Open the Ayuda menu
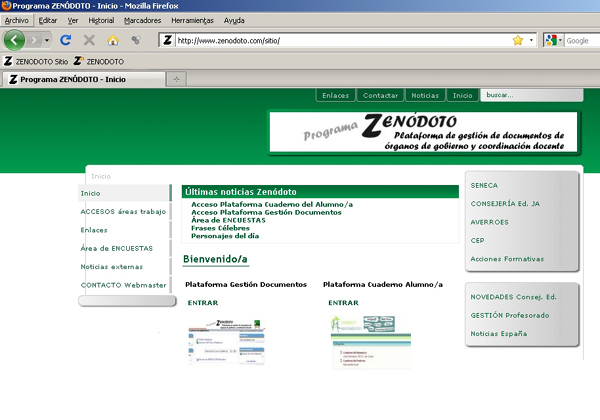The image size is (600, 420). click(x=234, y=21)
